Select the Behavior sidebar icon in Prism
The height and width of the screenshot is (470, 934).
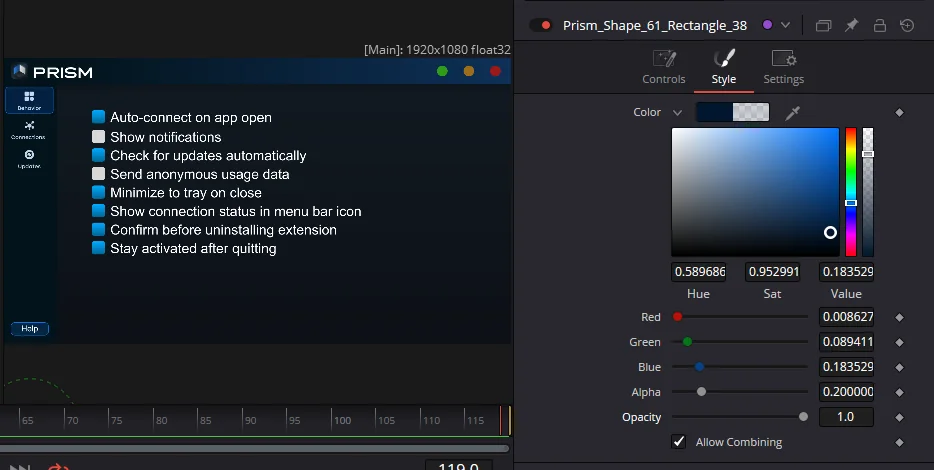coord(29,100)
